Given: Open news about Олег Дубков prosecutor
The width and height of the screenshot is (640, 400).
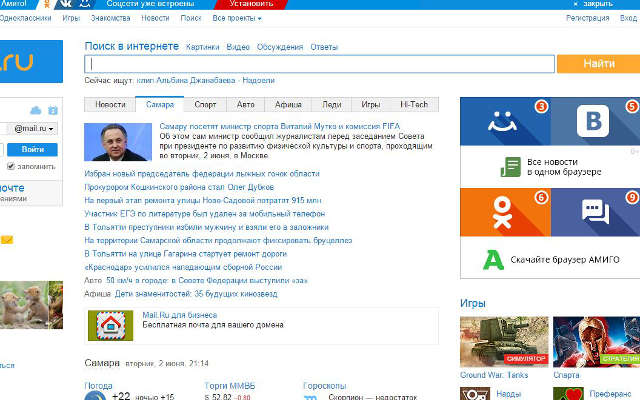Looking at the screenshot, I should tap(179, 187).
